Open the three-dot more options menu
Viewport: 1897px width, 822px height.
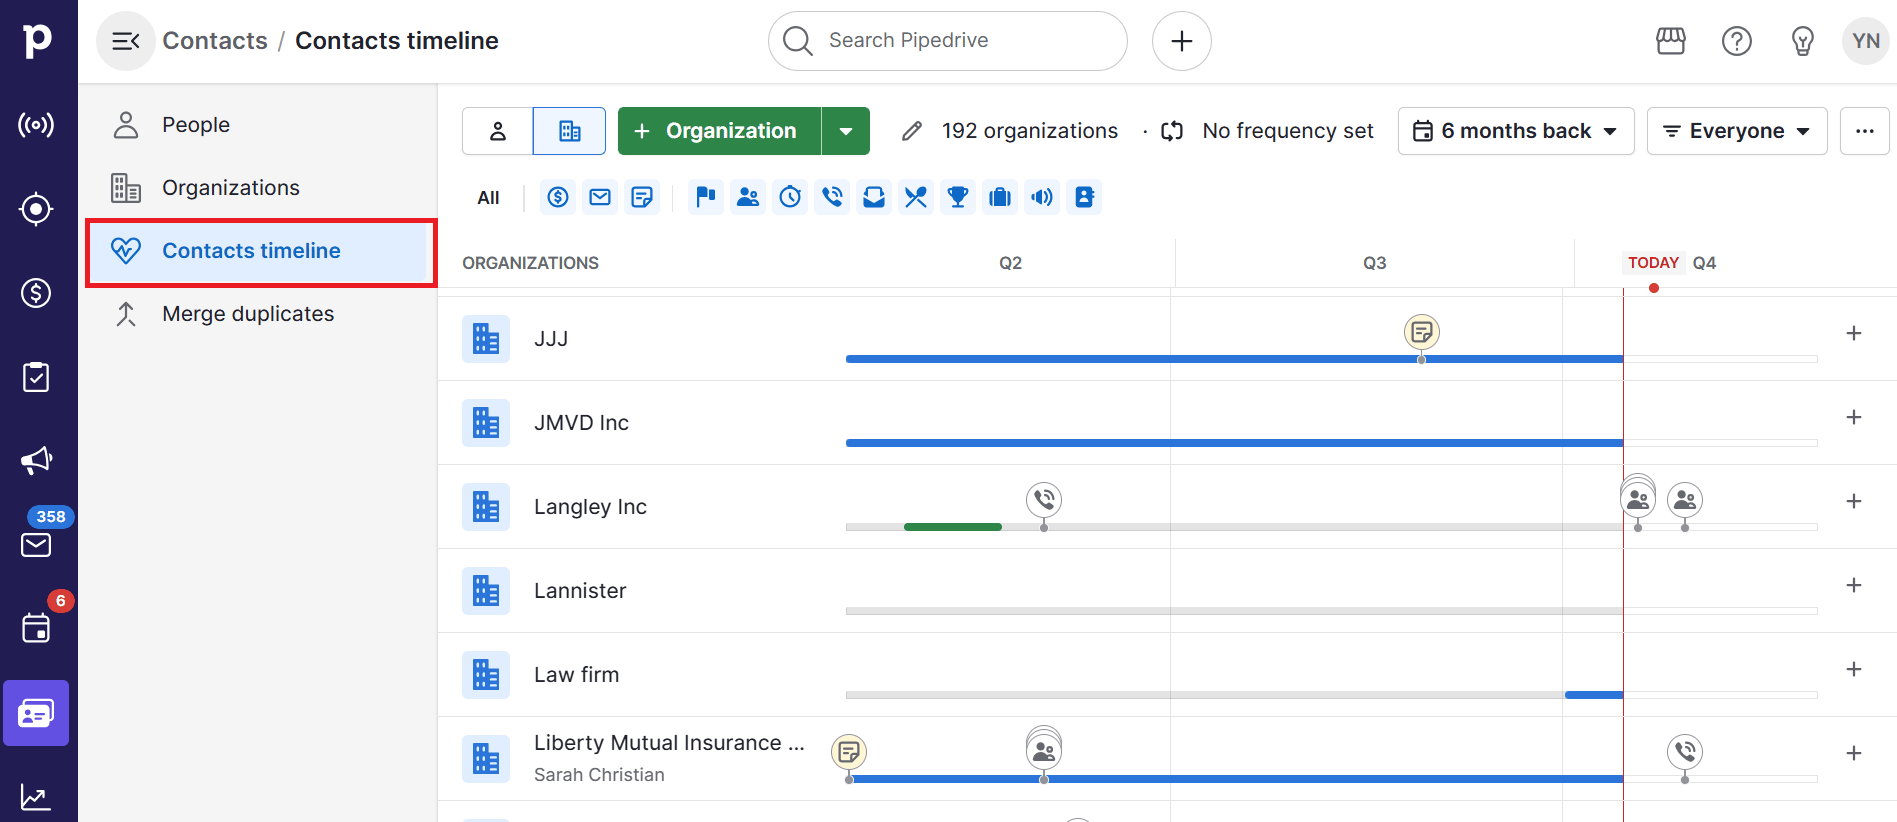[x=1865, y=131]
